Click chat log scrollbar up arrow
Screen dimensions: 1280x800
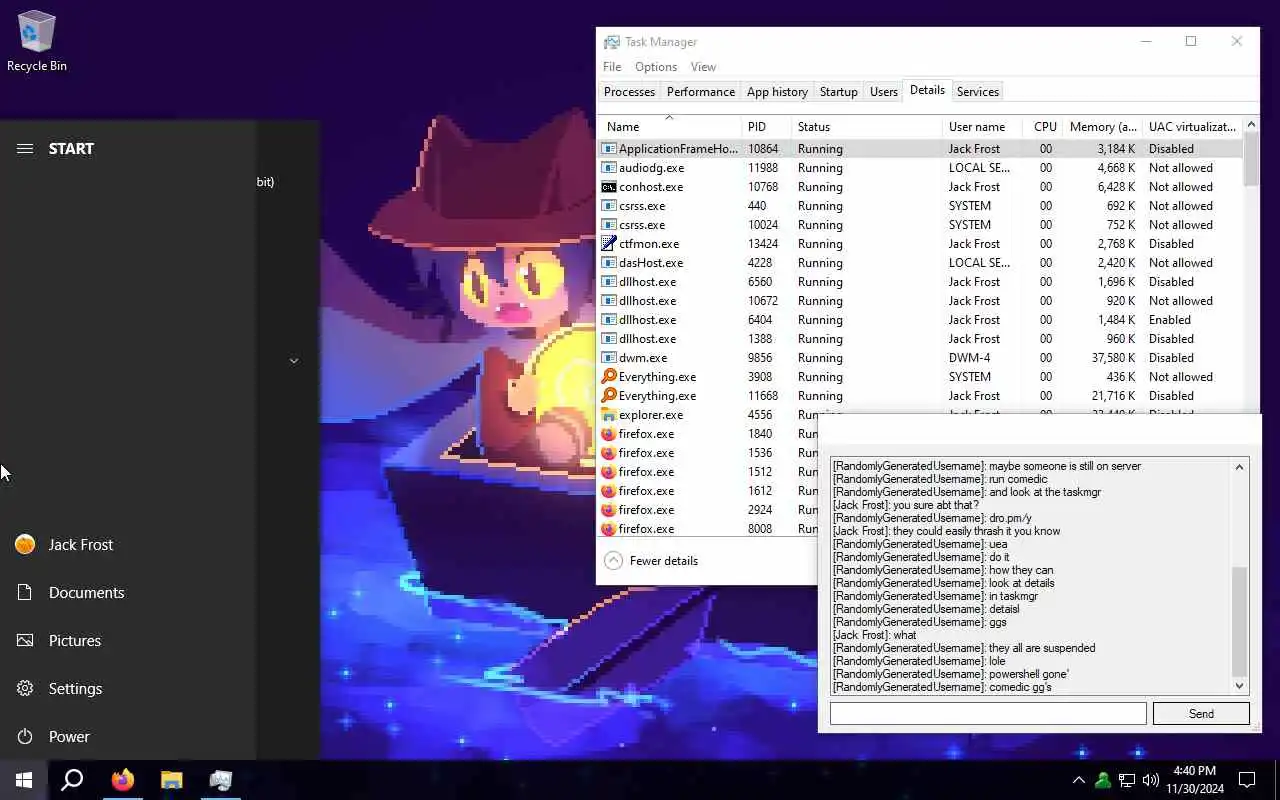(x=1240, y=467)
